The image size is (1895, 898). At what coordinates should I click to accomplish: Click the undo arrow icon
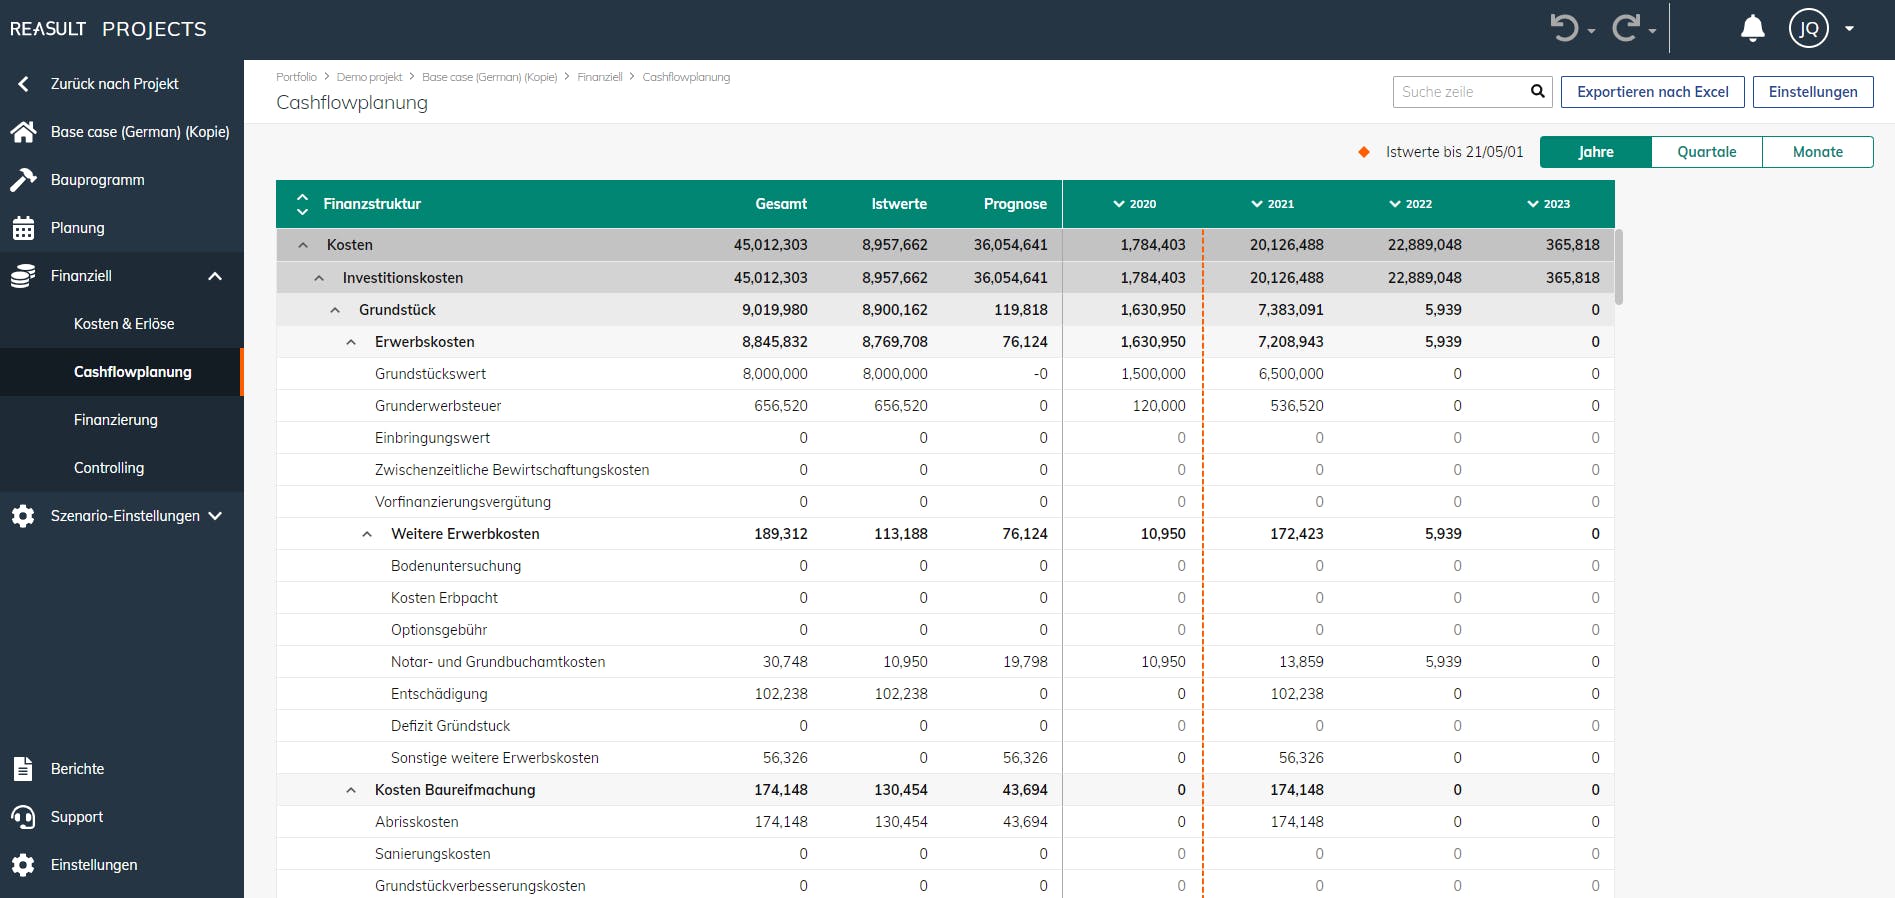1564,28
